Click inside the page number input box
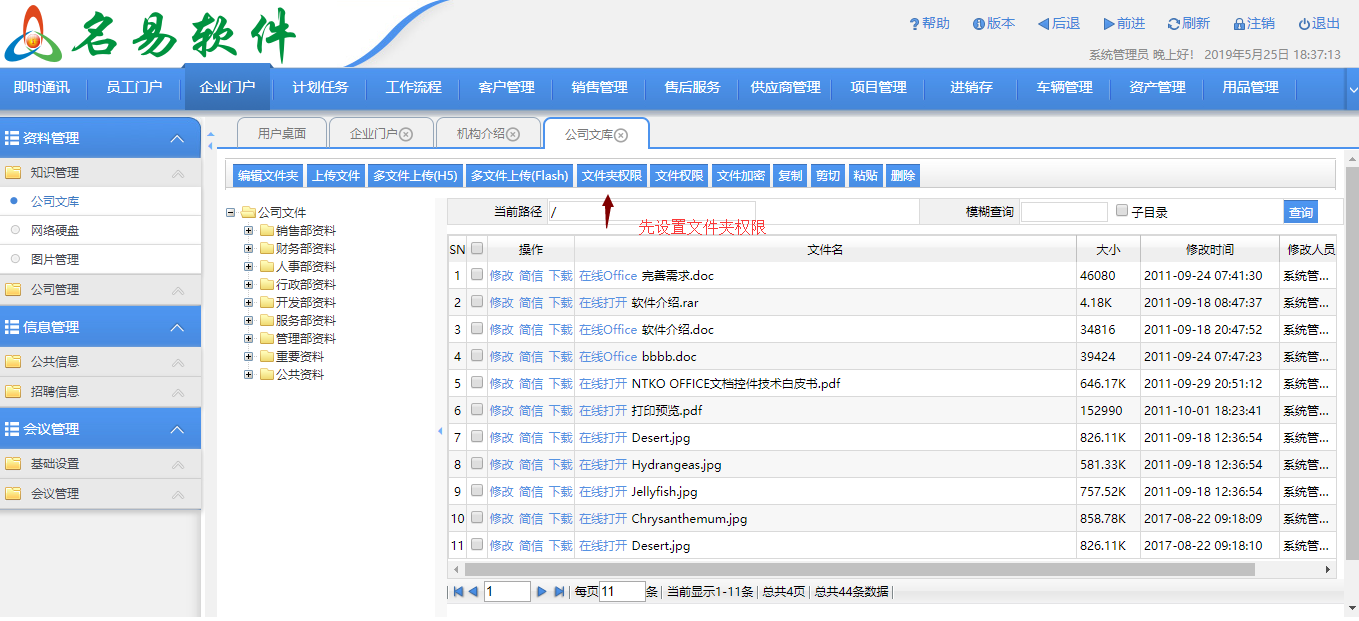Image resolution: width=1359 pixels, height=621 pixels. click(507, 590)
